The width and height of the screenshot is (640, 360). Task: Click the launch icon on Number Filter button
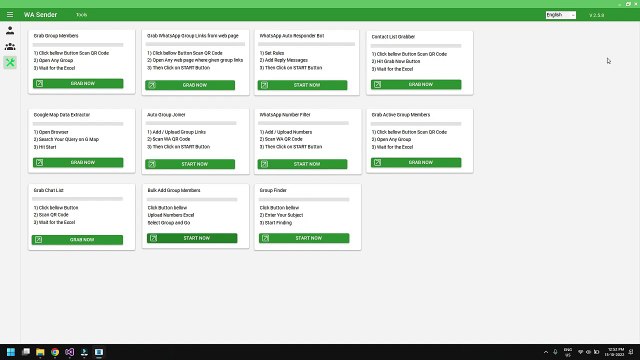[264, 164]
